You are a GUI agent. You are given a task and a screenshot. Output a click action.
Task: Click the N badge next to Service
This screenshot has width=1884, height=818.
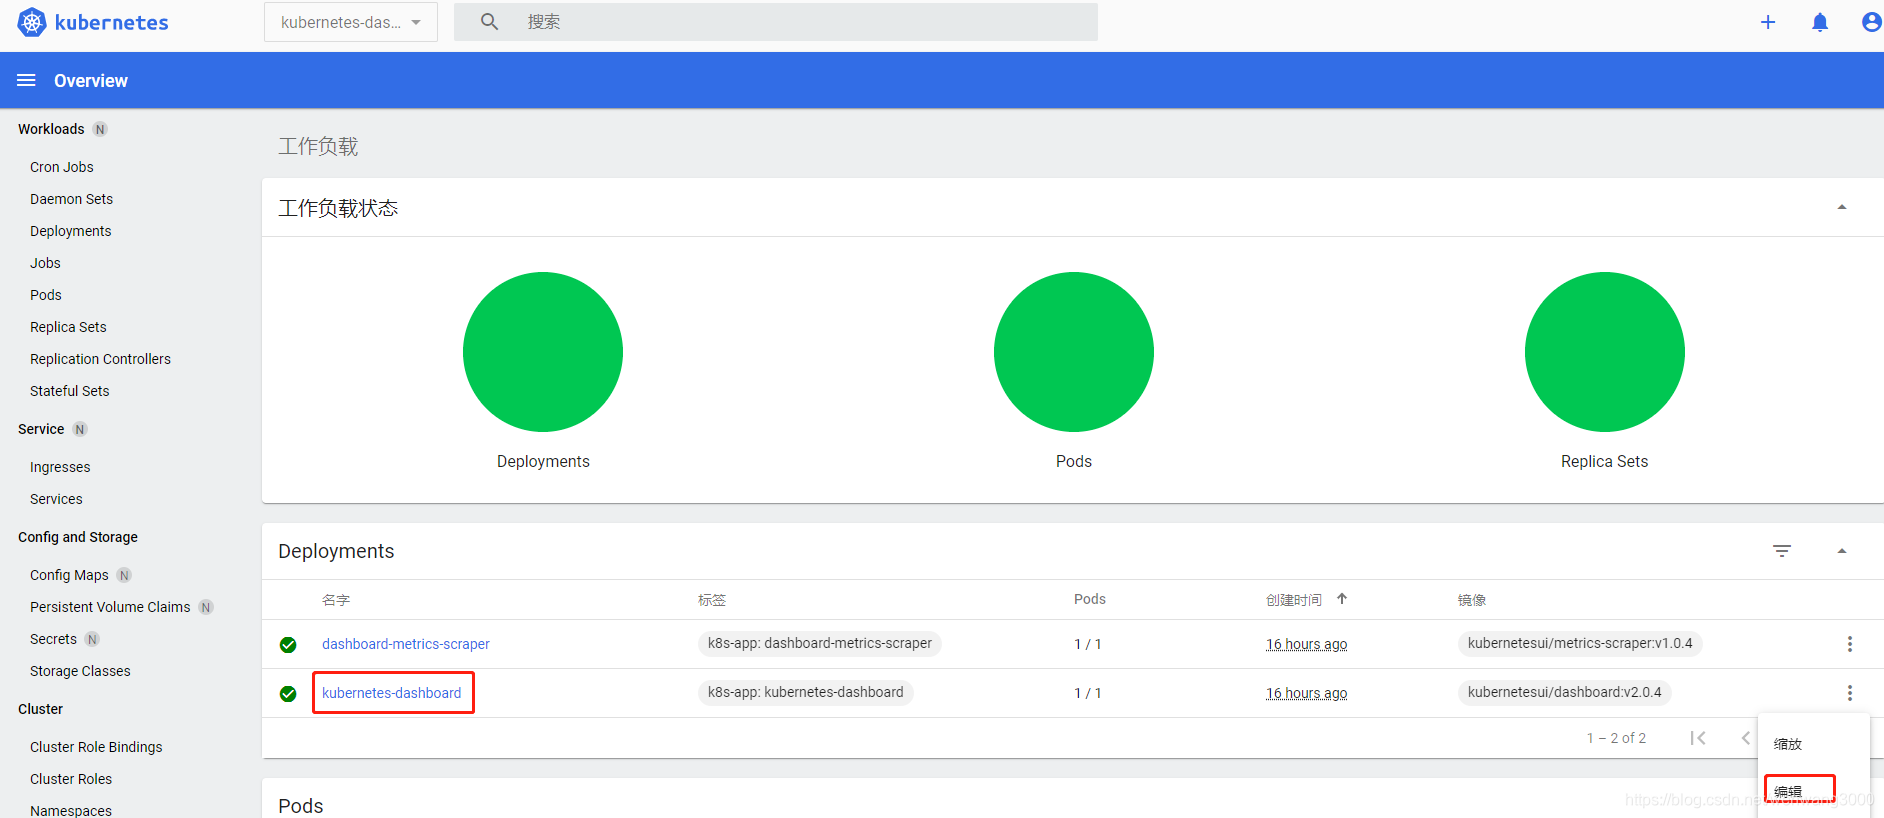click(x=80, y=429)
